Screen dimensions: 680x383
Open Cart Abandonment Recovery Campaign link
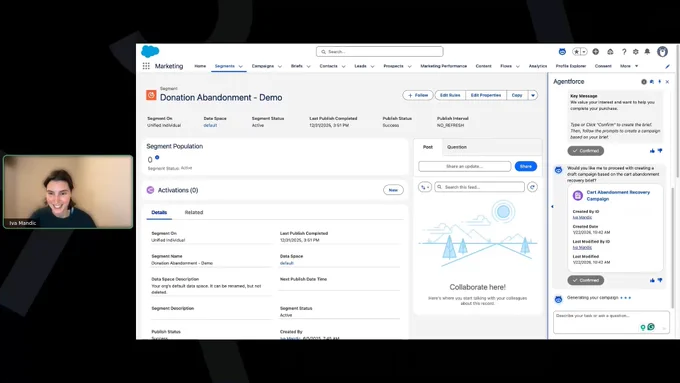point(618,195)
